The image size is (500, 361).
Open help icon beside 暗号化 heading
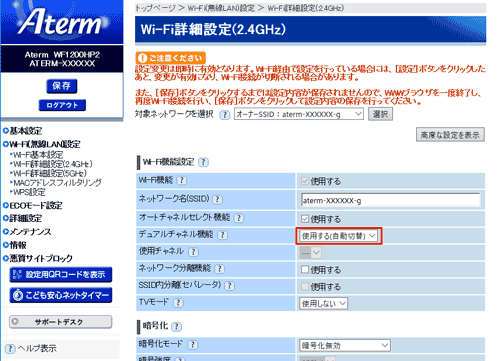(176, 327)
